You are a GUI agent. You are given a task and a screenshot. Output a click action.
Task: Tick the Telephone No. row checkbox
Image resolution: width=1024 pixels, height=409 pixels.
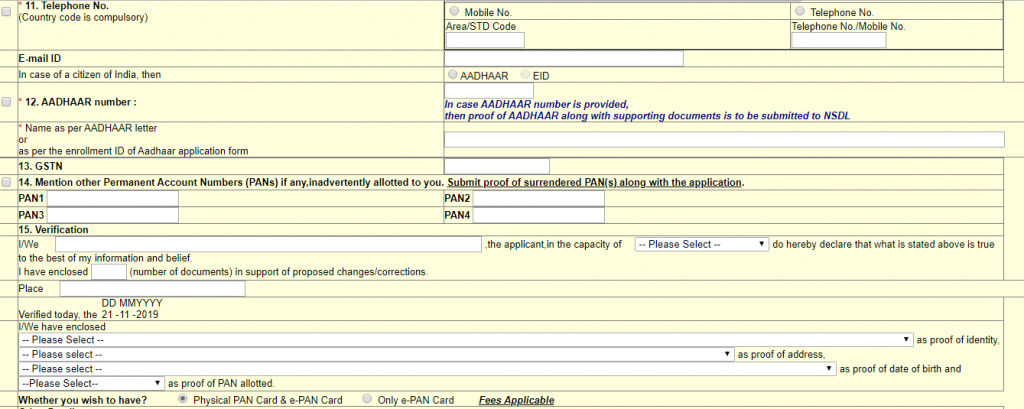[x=7, y=12]
